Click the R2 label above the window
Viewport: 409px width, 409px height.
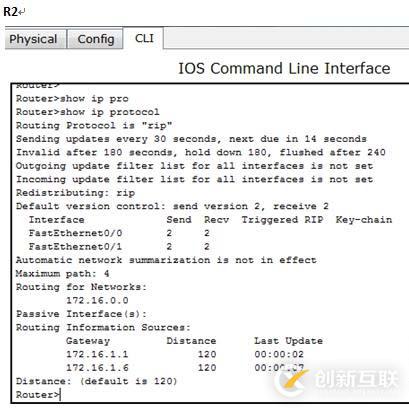(10, 12)
